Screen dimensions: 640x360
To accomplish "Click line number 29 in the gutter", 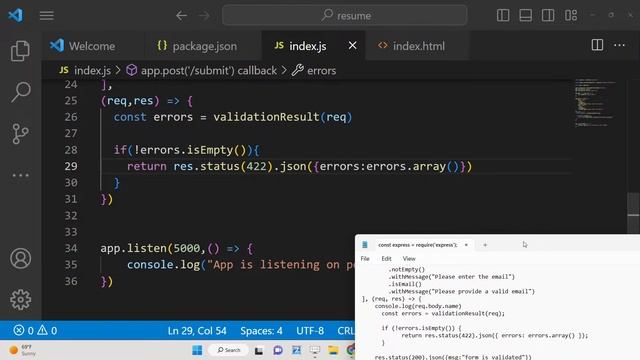I will pos(71,166).
